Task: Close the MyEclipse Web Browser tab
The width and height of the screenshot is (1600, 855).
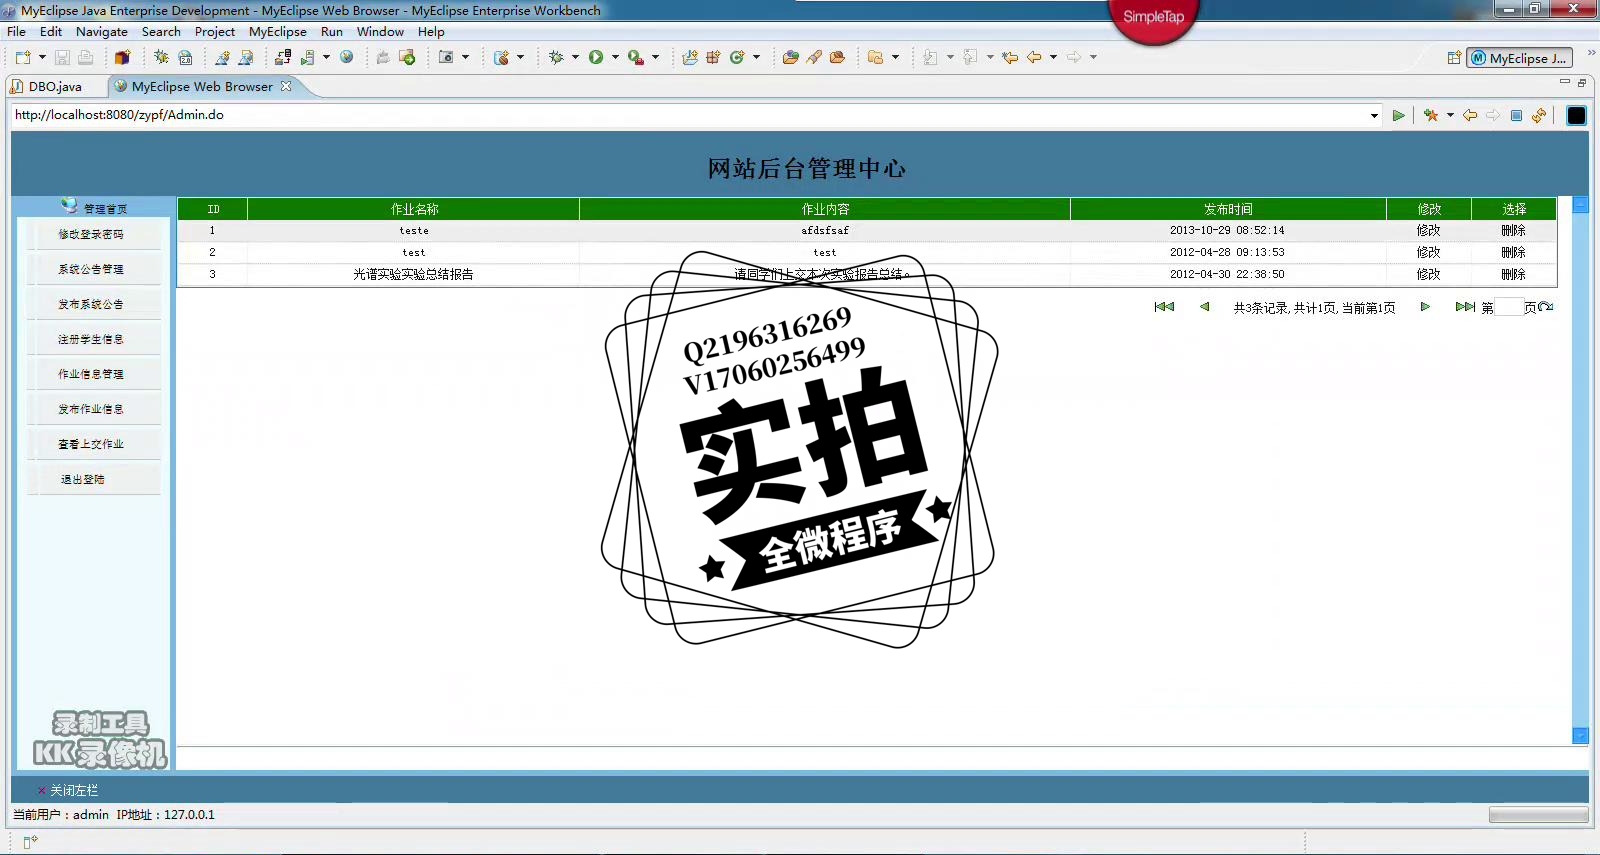Action: (x=286, y=86)
